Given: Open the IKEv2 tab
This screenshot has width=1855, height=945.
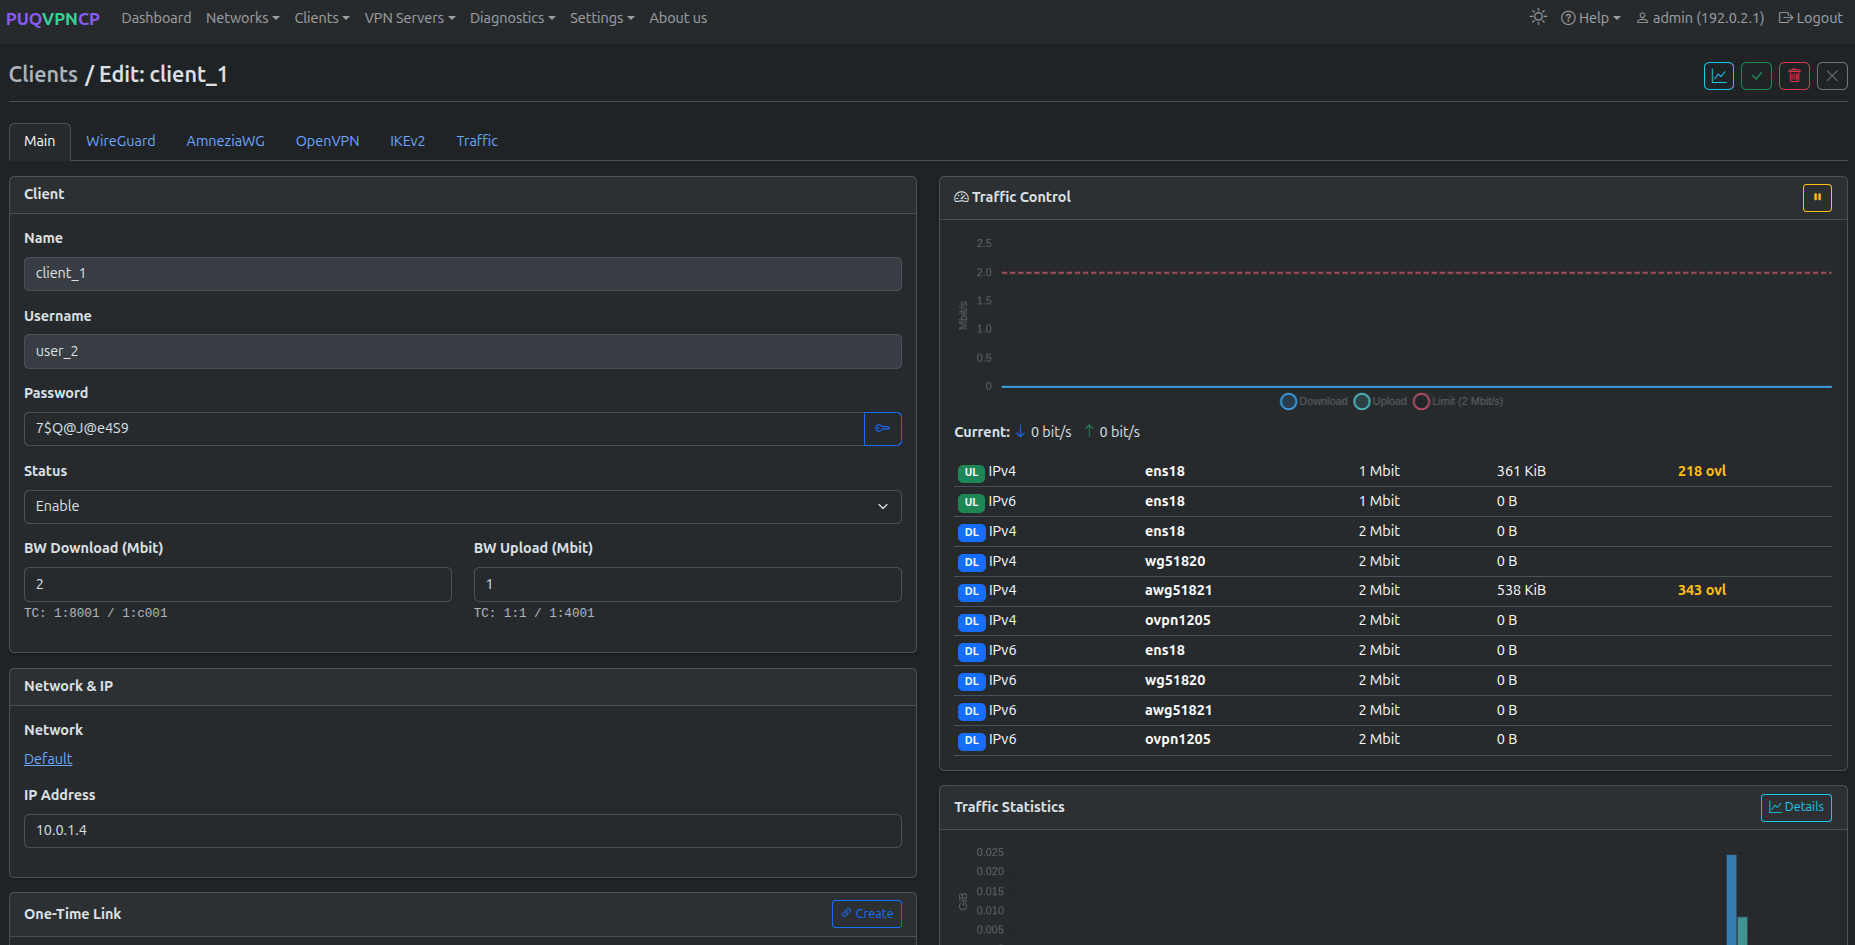Looking at the screenshot, I should tap(408, 141).
